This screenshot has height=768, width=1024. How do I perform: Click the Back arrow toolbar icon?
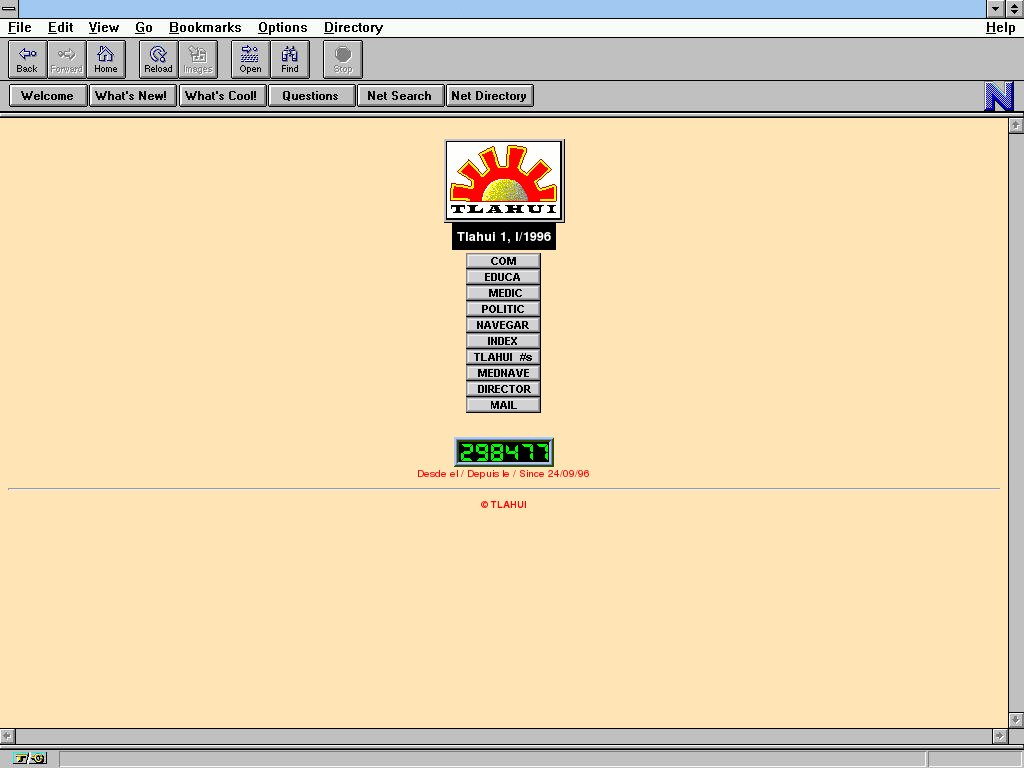click(27, 59)
